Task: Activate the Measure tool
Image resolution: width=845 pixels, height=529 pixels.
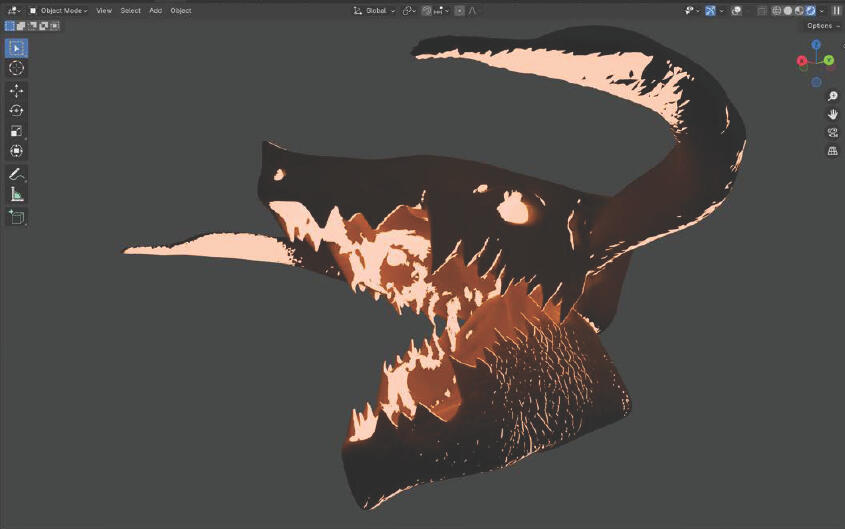Action: (16, 194)
